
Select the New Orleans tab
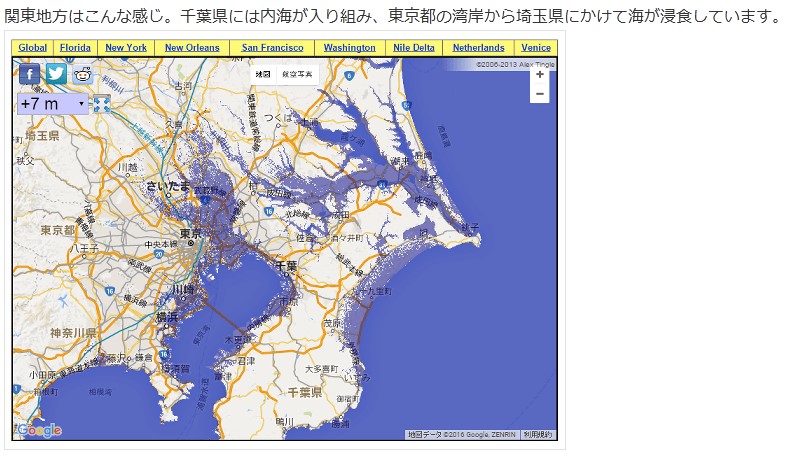[x=188, y=48]
